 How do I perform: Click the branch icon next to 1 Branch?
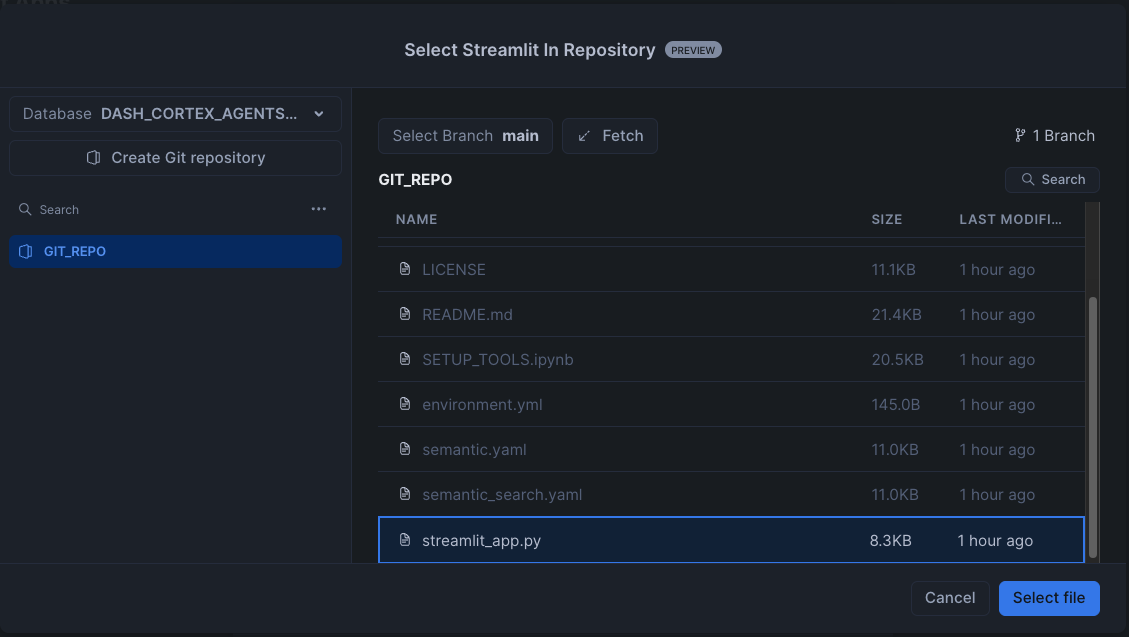click(1020, 135)
